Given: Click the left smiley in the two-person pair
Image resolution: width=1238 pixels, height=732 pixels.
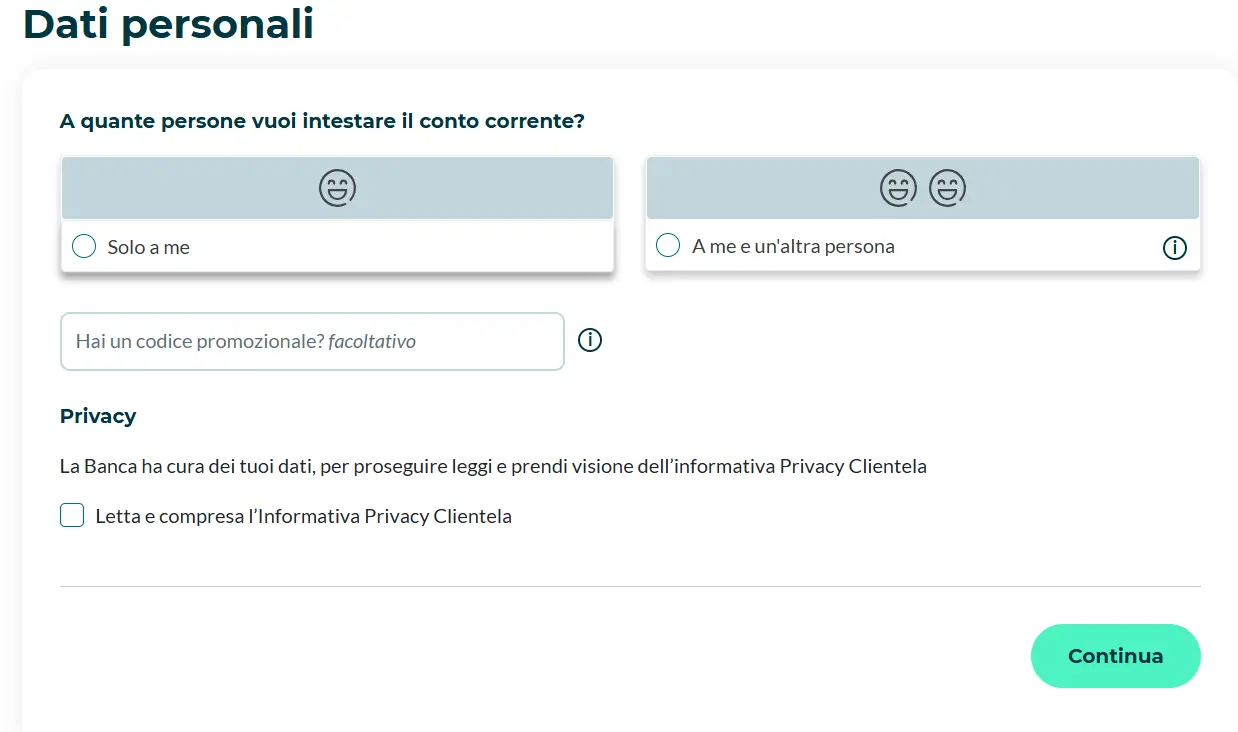Looking at the screenshot, I should click(898, 188).
